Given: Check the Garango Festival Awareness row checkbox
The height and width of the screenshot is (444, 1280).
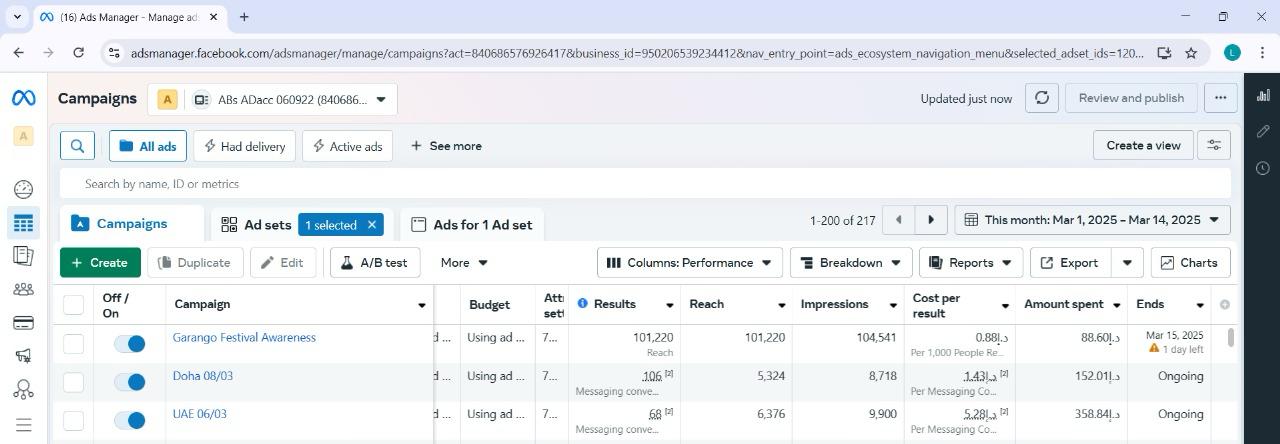Looking at the screenshot, I should (73, 343).
